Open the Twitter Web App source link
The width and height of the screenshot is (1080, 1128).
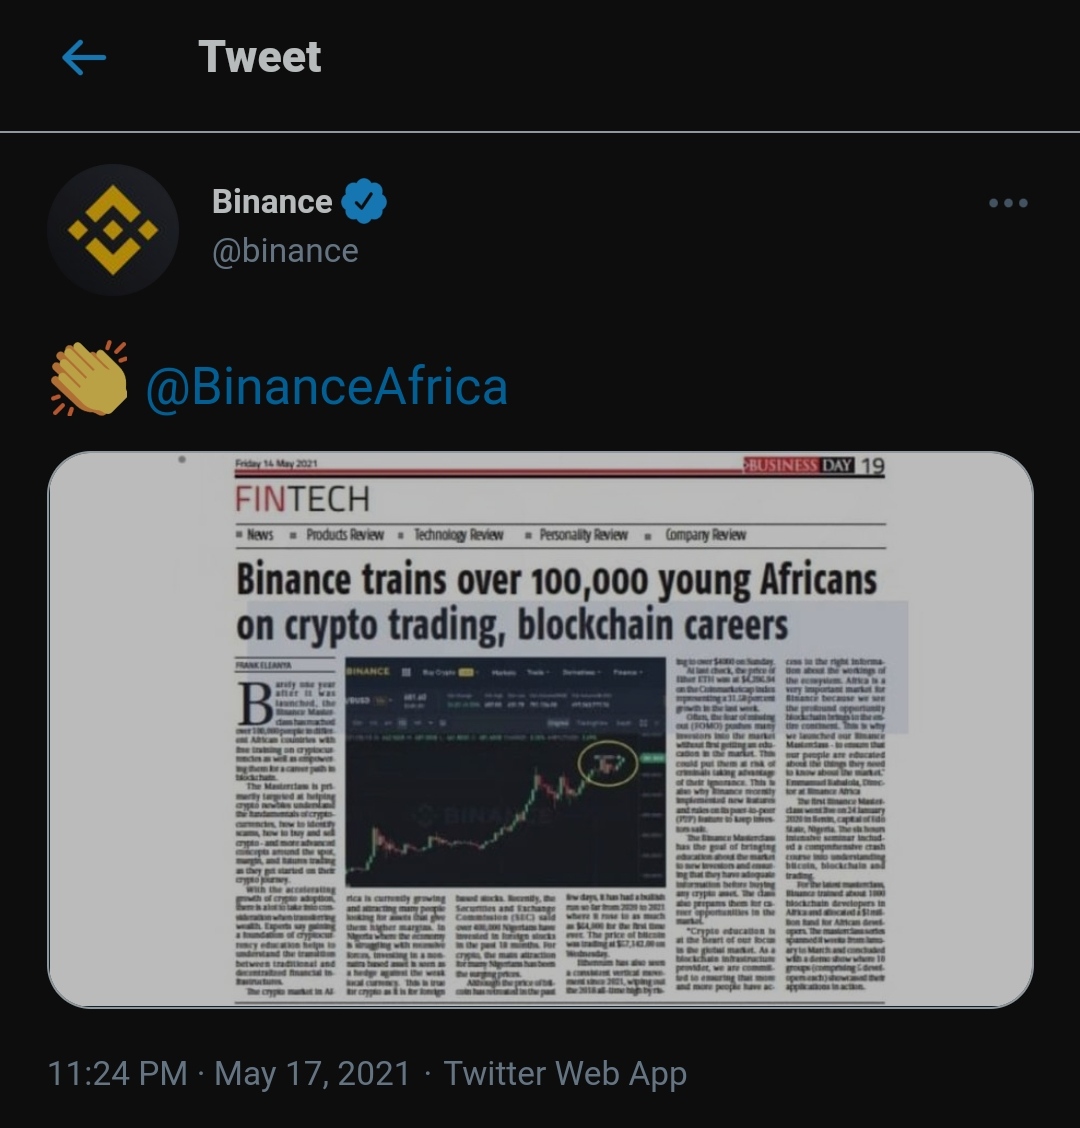[565, 1074]
